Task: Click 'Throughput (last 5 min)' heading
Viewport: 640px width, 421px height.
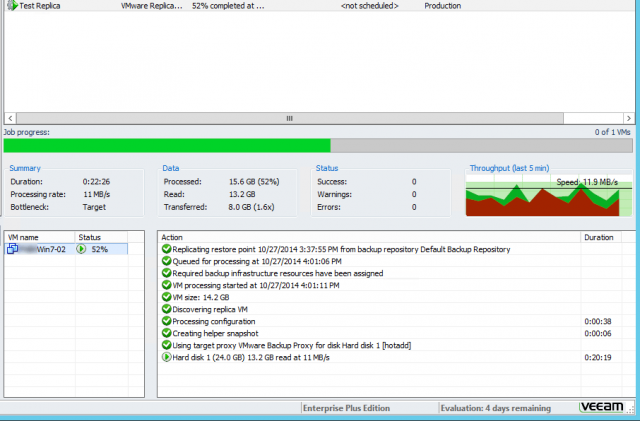Action: (509, 168)
